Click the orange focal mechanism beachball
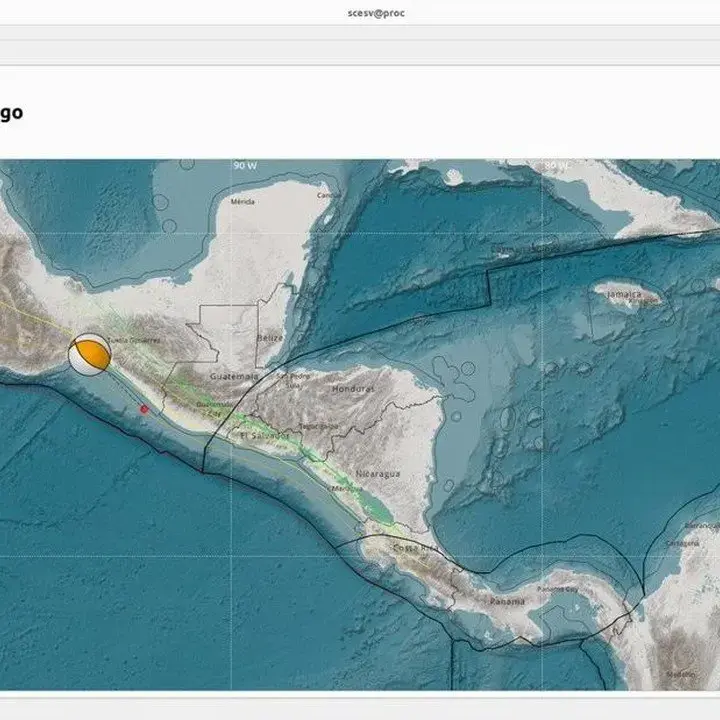 click(x=90, y=354)
